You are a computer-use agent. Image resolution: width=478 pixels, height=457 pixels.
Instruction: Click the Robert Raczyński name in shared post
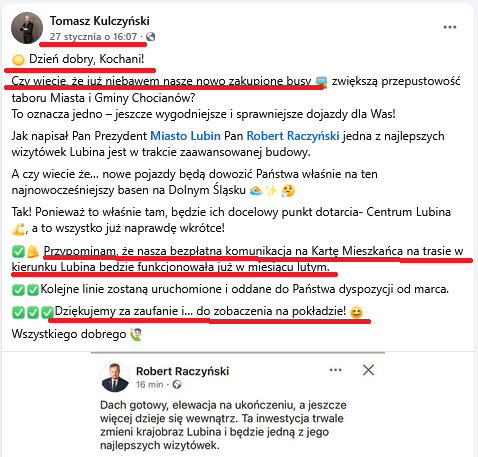click(x=182, y=371)
